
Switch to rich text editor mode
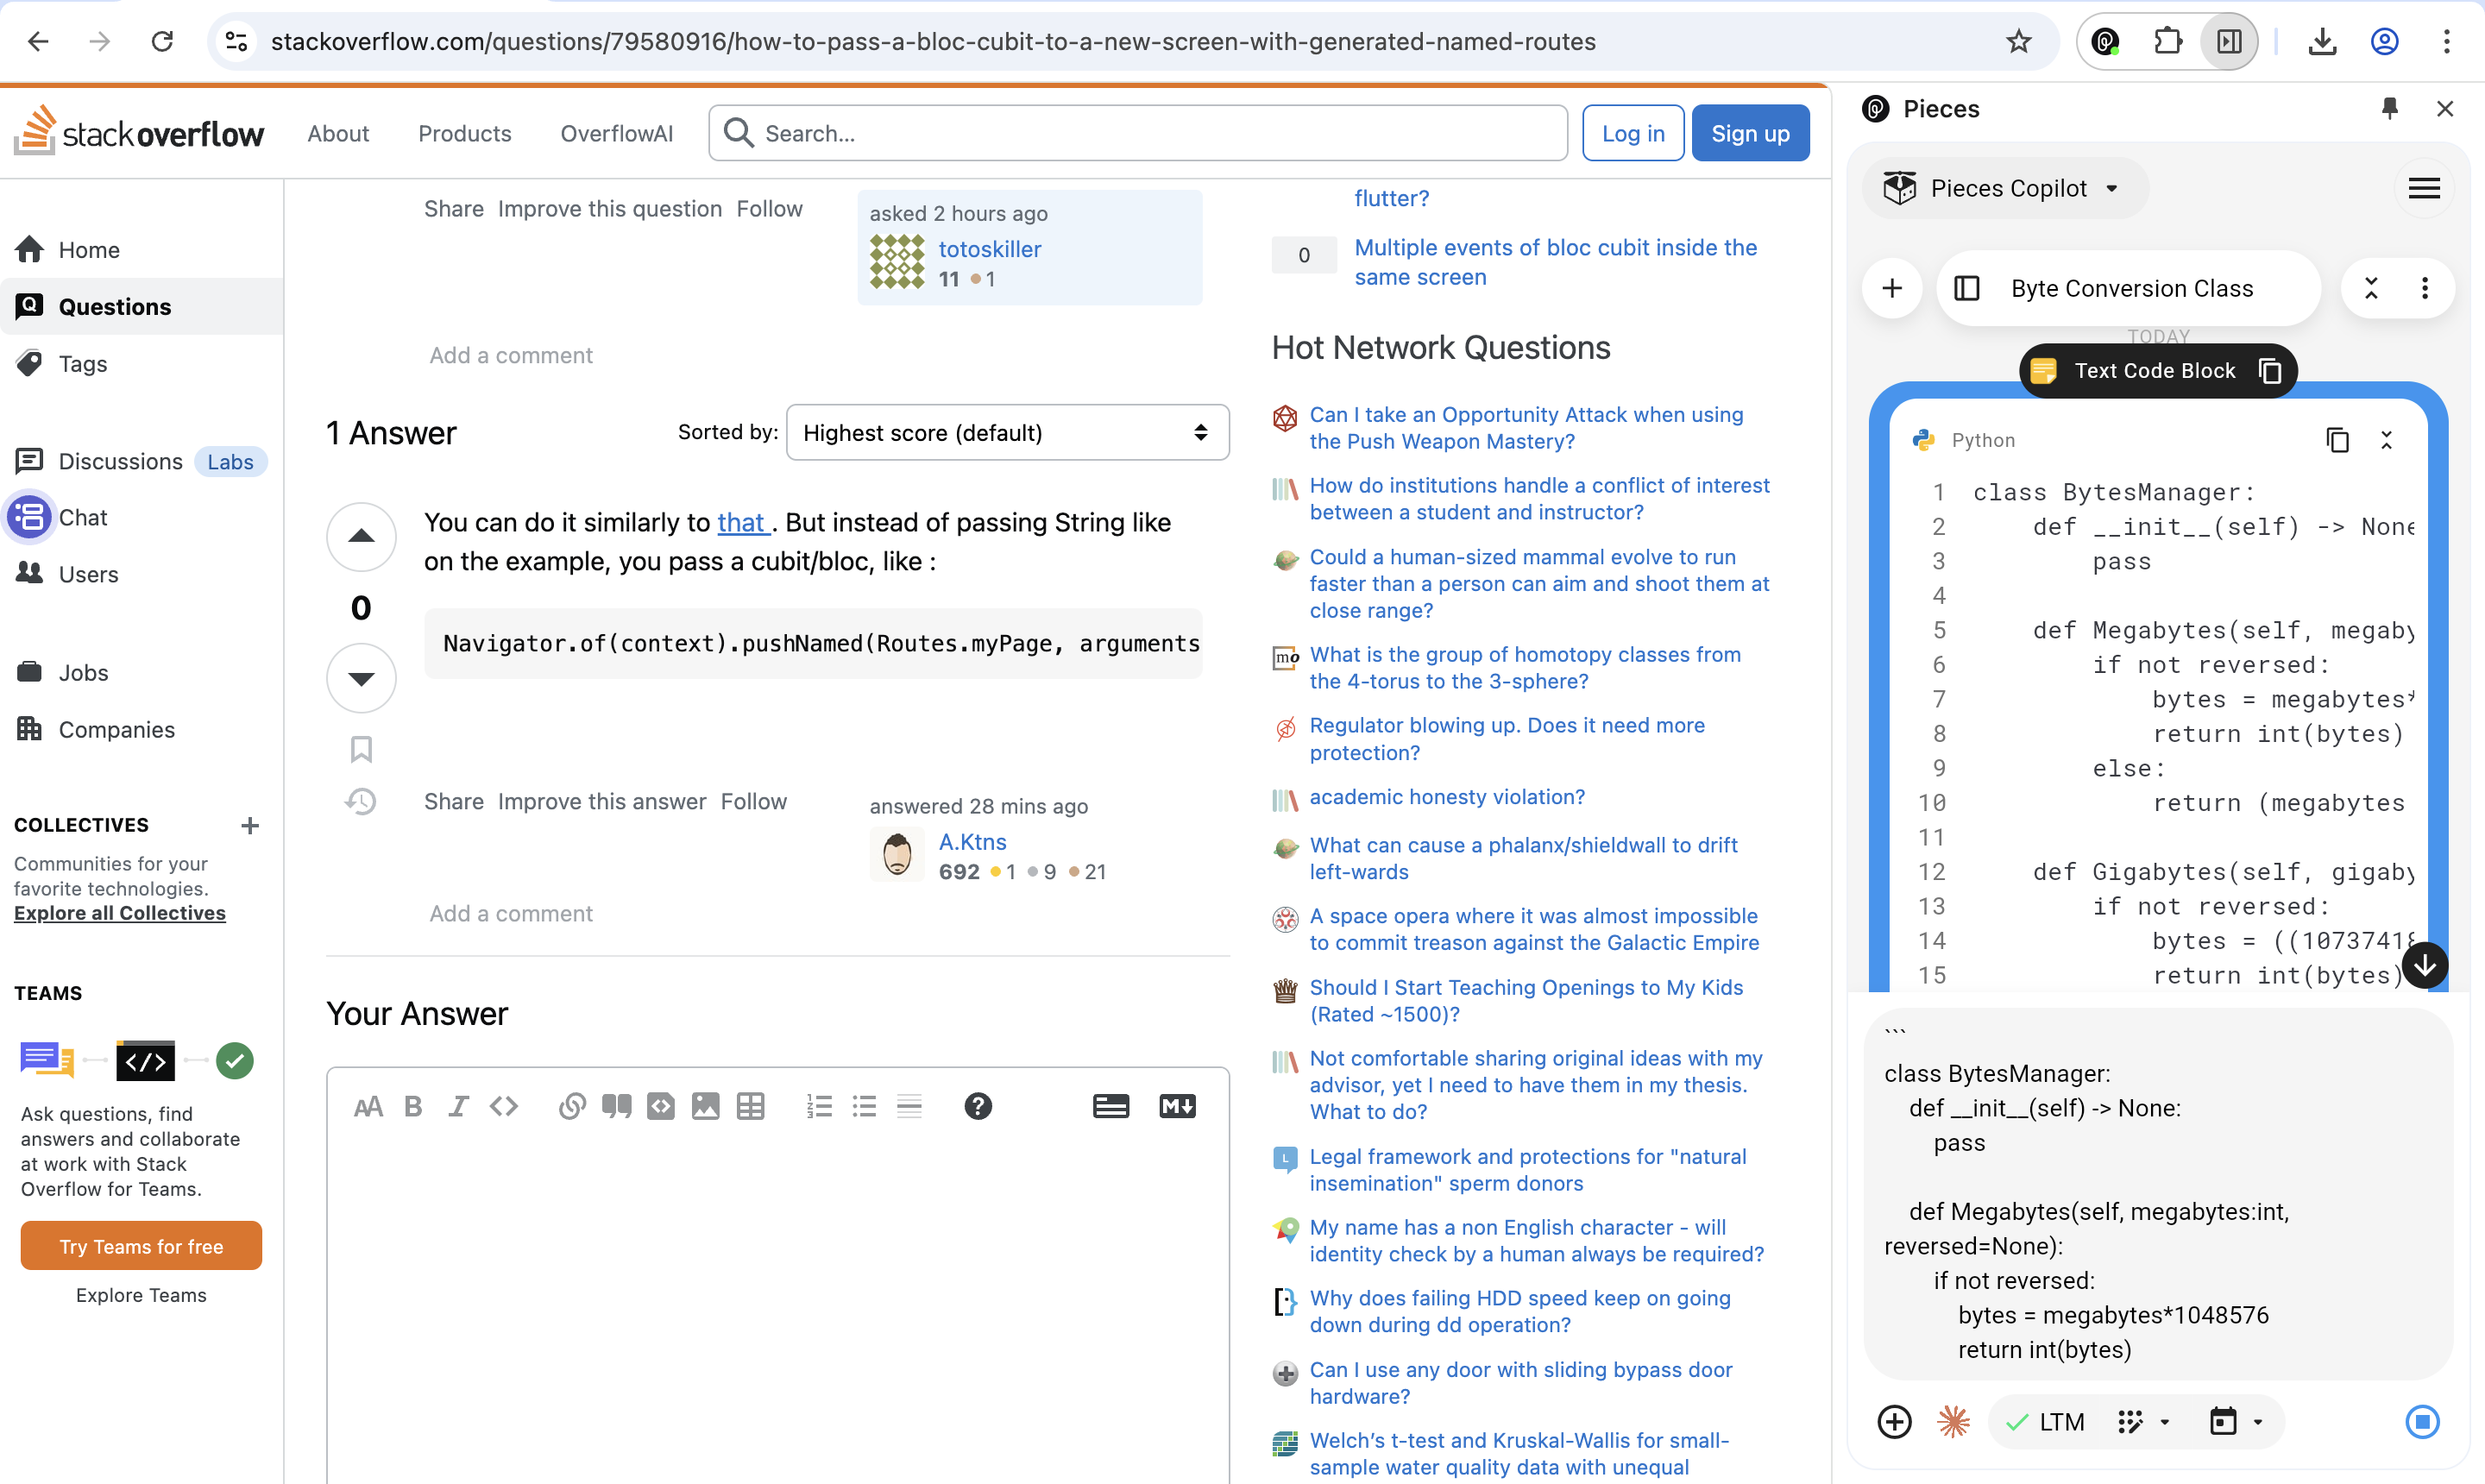click(1111, 1106)
